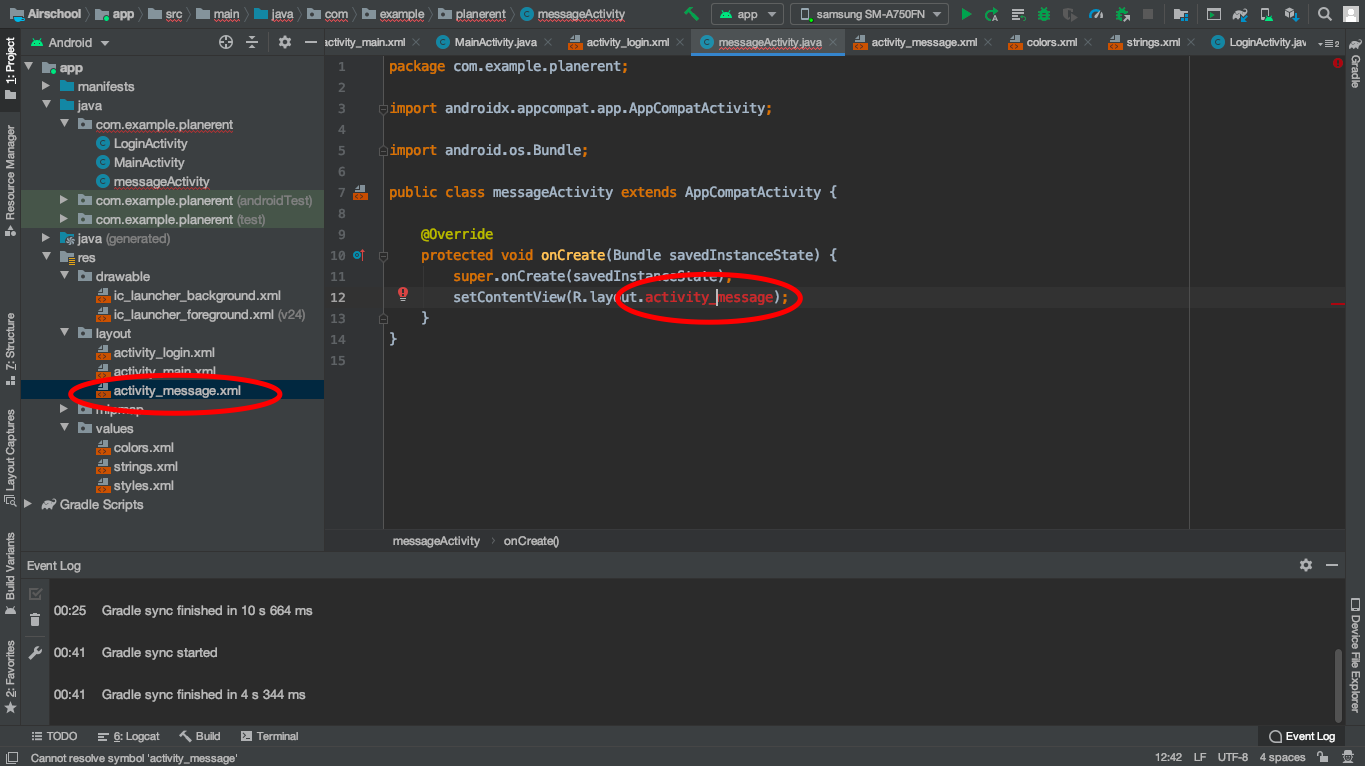Viewport: 1365px width, 766px height.
Task: Open the app run configuration dropdown
Action: [746, 14]
